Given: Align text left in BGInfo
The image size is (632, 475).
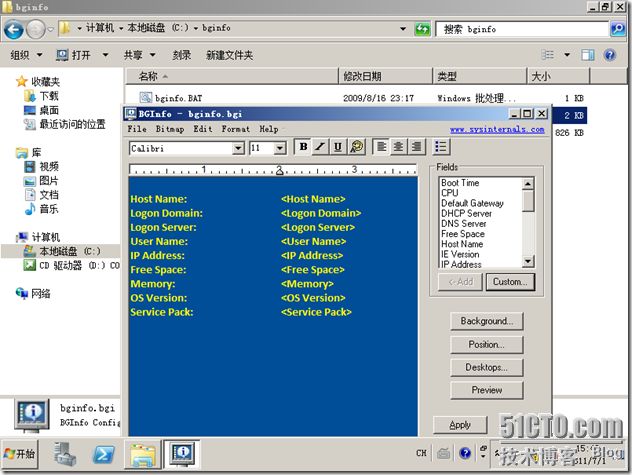Looking at the screenshot, I should (x=381, y=147).
